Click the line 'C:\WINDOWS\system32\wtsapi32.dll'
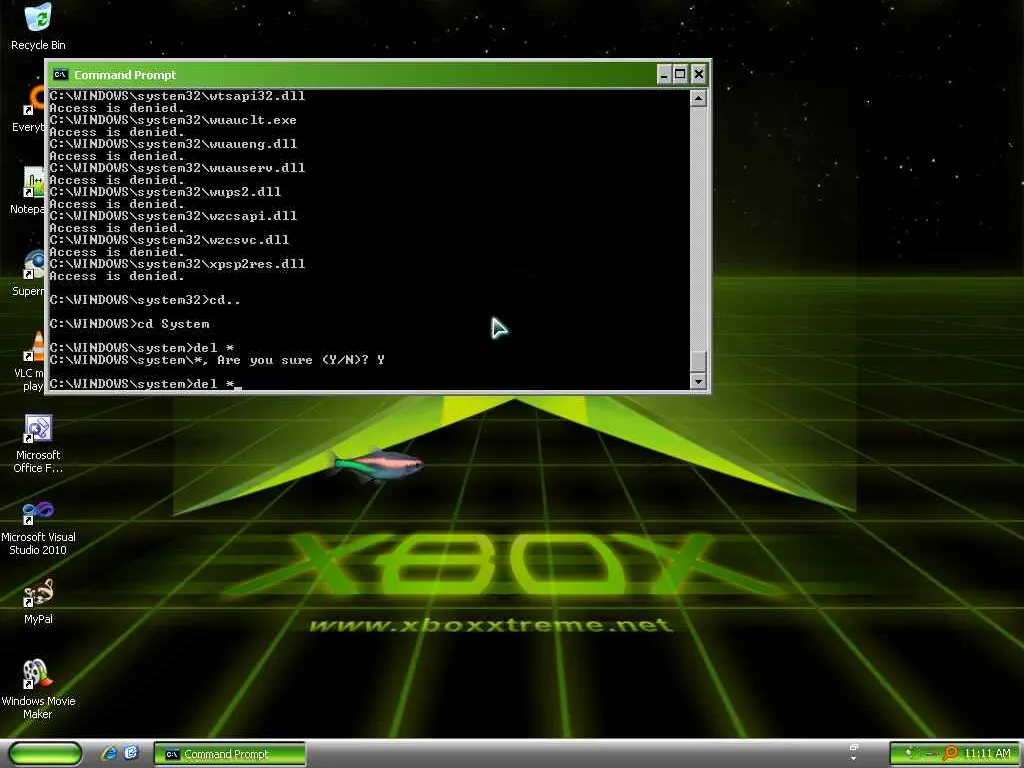This screenshot has height=768, width=1024. pos(177,96)
